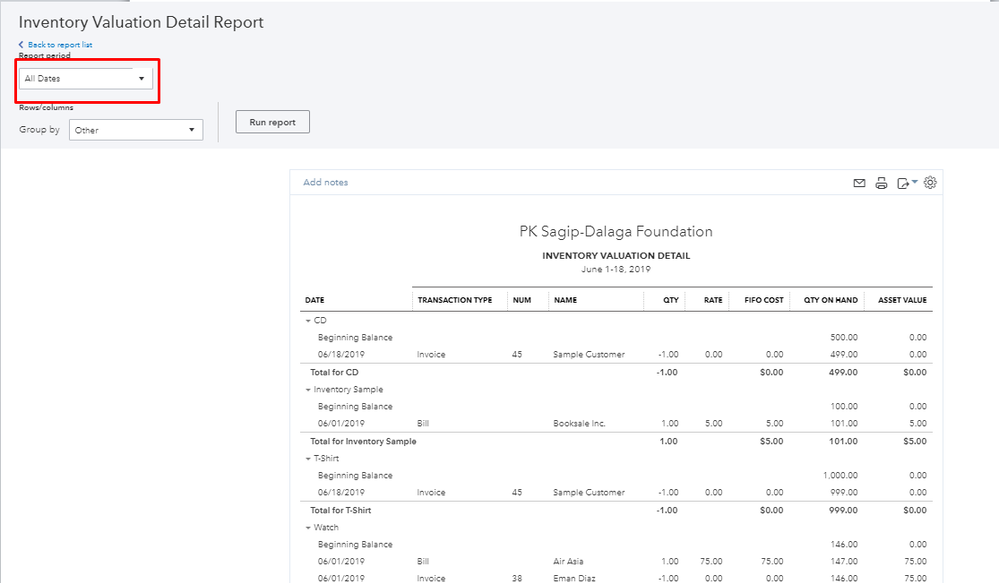
Task: Open the Group by dropdown
Action: click(136, 130)
